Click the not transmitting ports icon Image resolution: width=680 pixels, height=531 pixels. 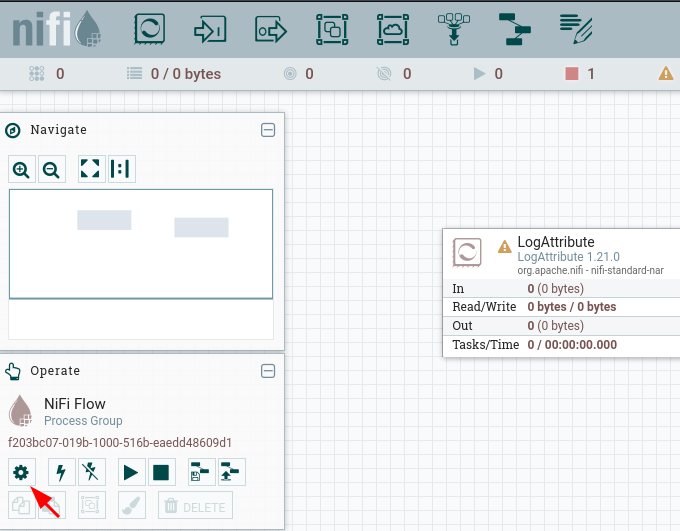[x=384, y=74]
